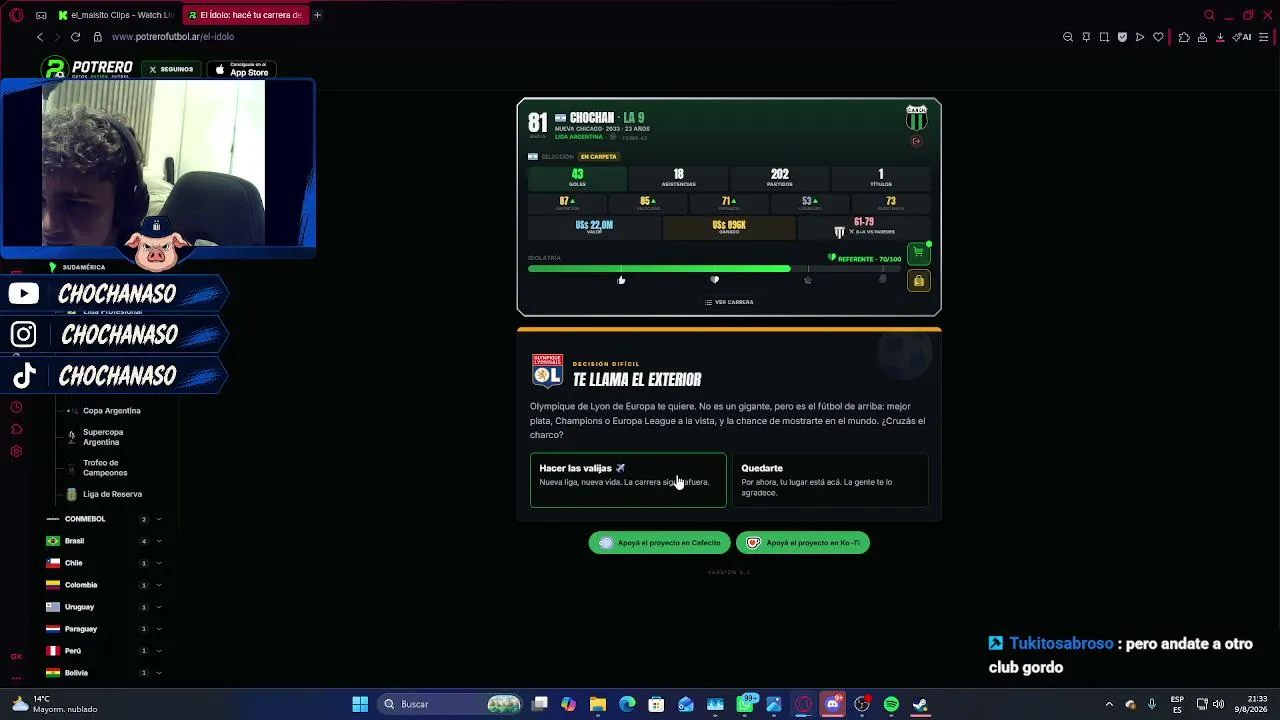Click the Nueva Chicago club crest
This screenshot has width=1280, height=720.
coord(916,119)
